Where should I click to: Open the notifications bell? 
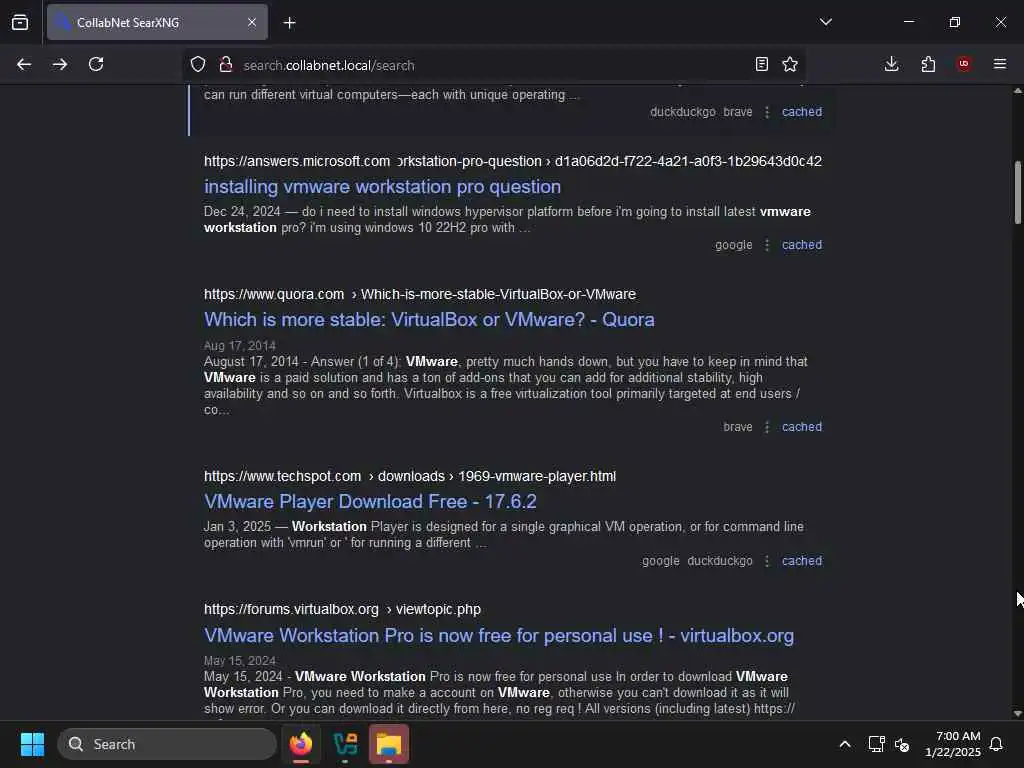pos(997,744)
